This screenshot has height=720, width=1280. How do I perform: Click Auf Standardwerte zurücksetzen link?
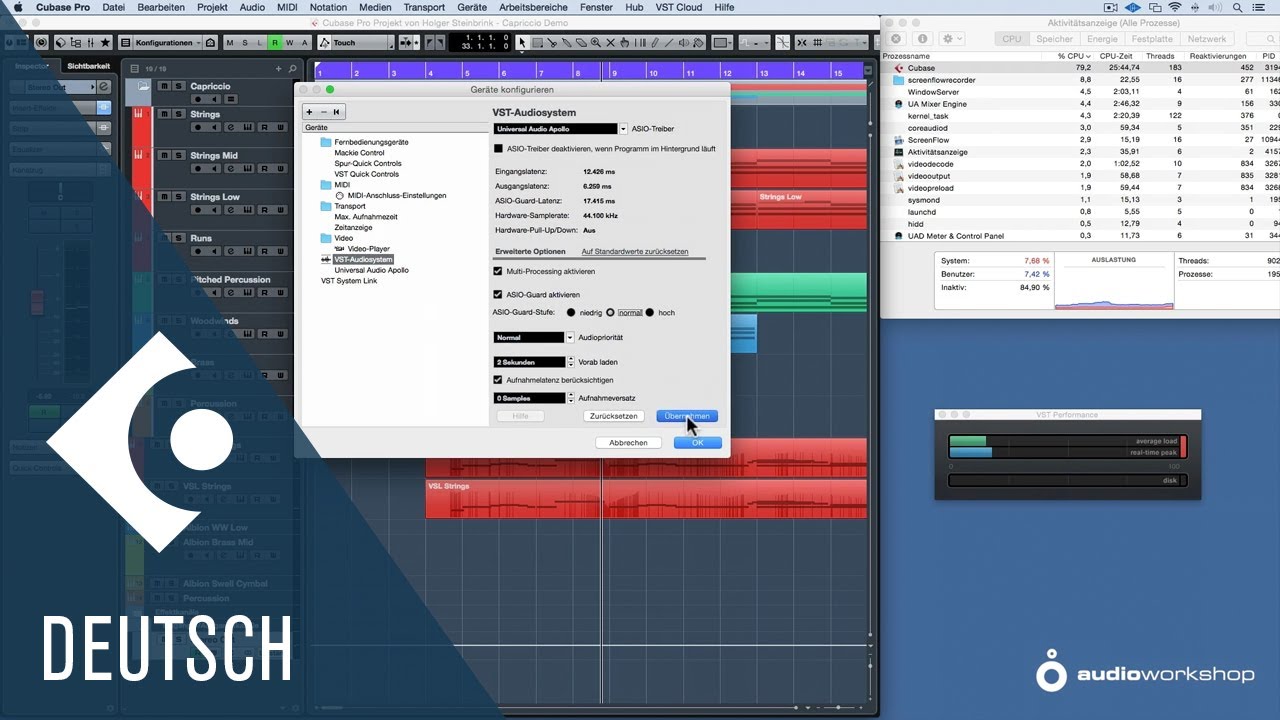pos(635,252)
